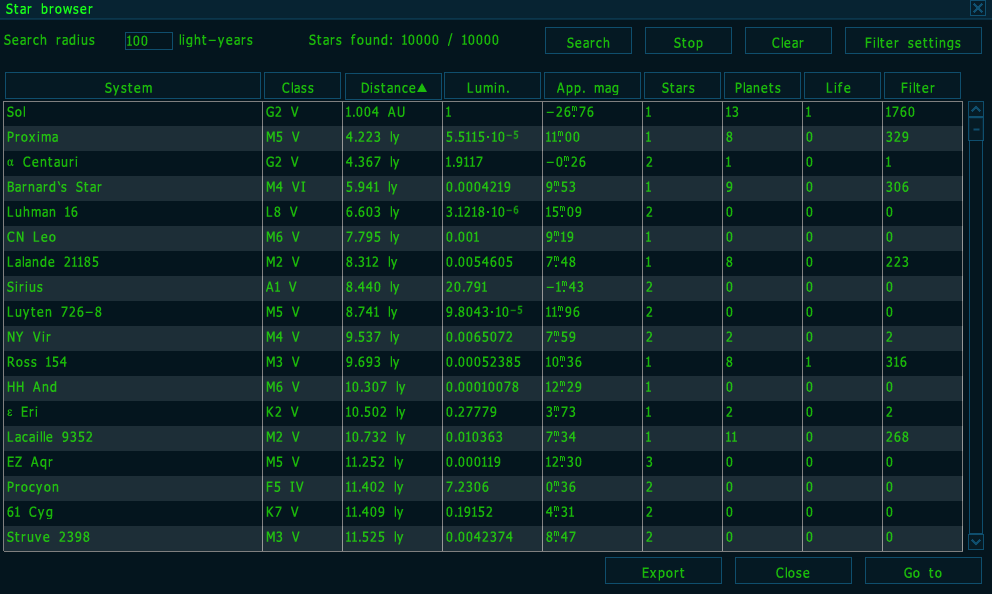Image resolution: width=992 pixels, height=594 pixels.
Task: Select the Sirius row
Action: click(x=483, y=287)
